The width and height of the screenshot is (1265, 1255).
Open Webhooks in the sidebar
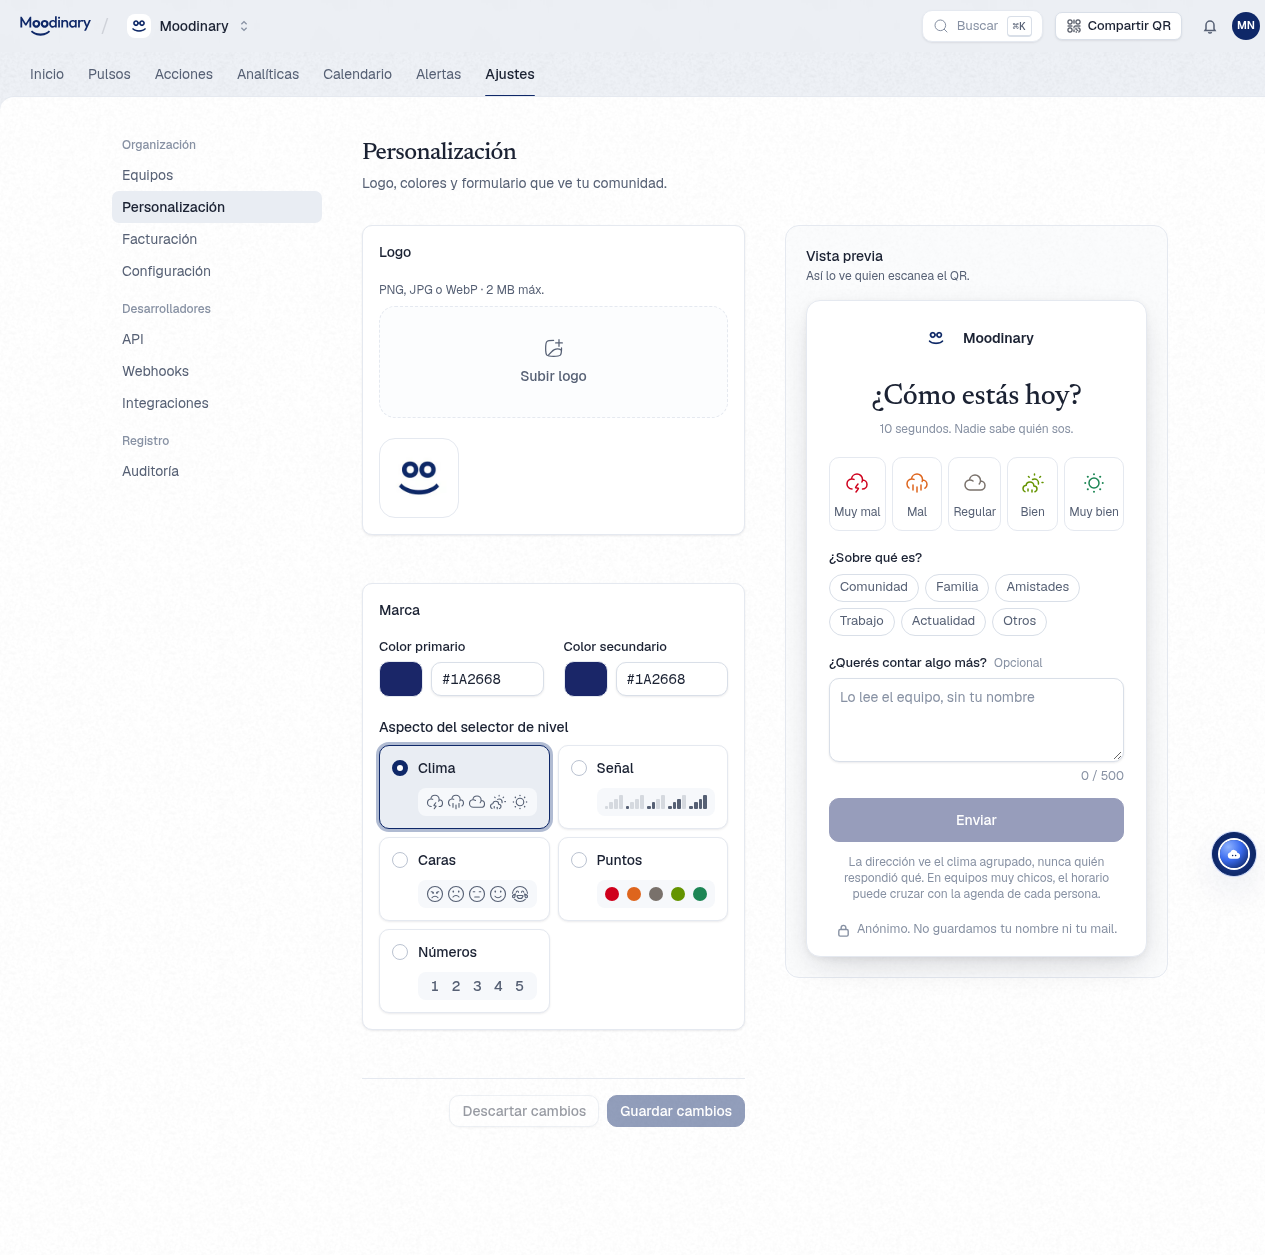click(x=217, y=371)
